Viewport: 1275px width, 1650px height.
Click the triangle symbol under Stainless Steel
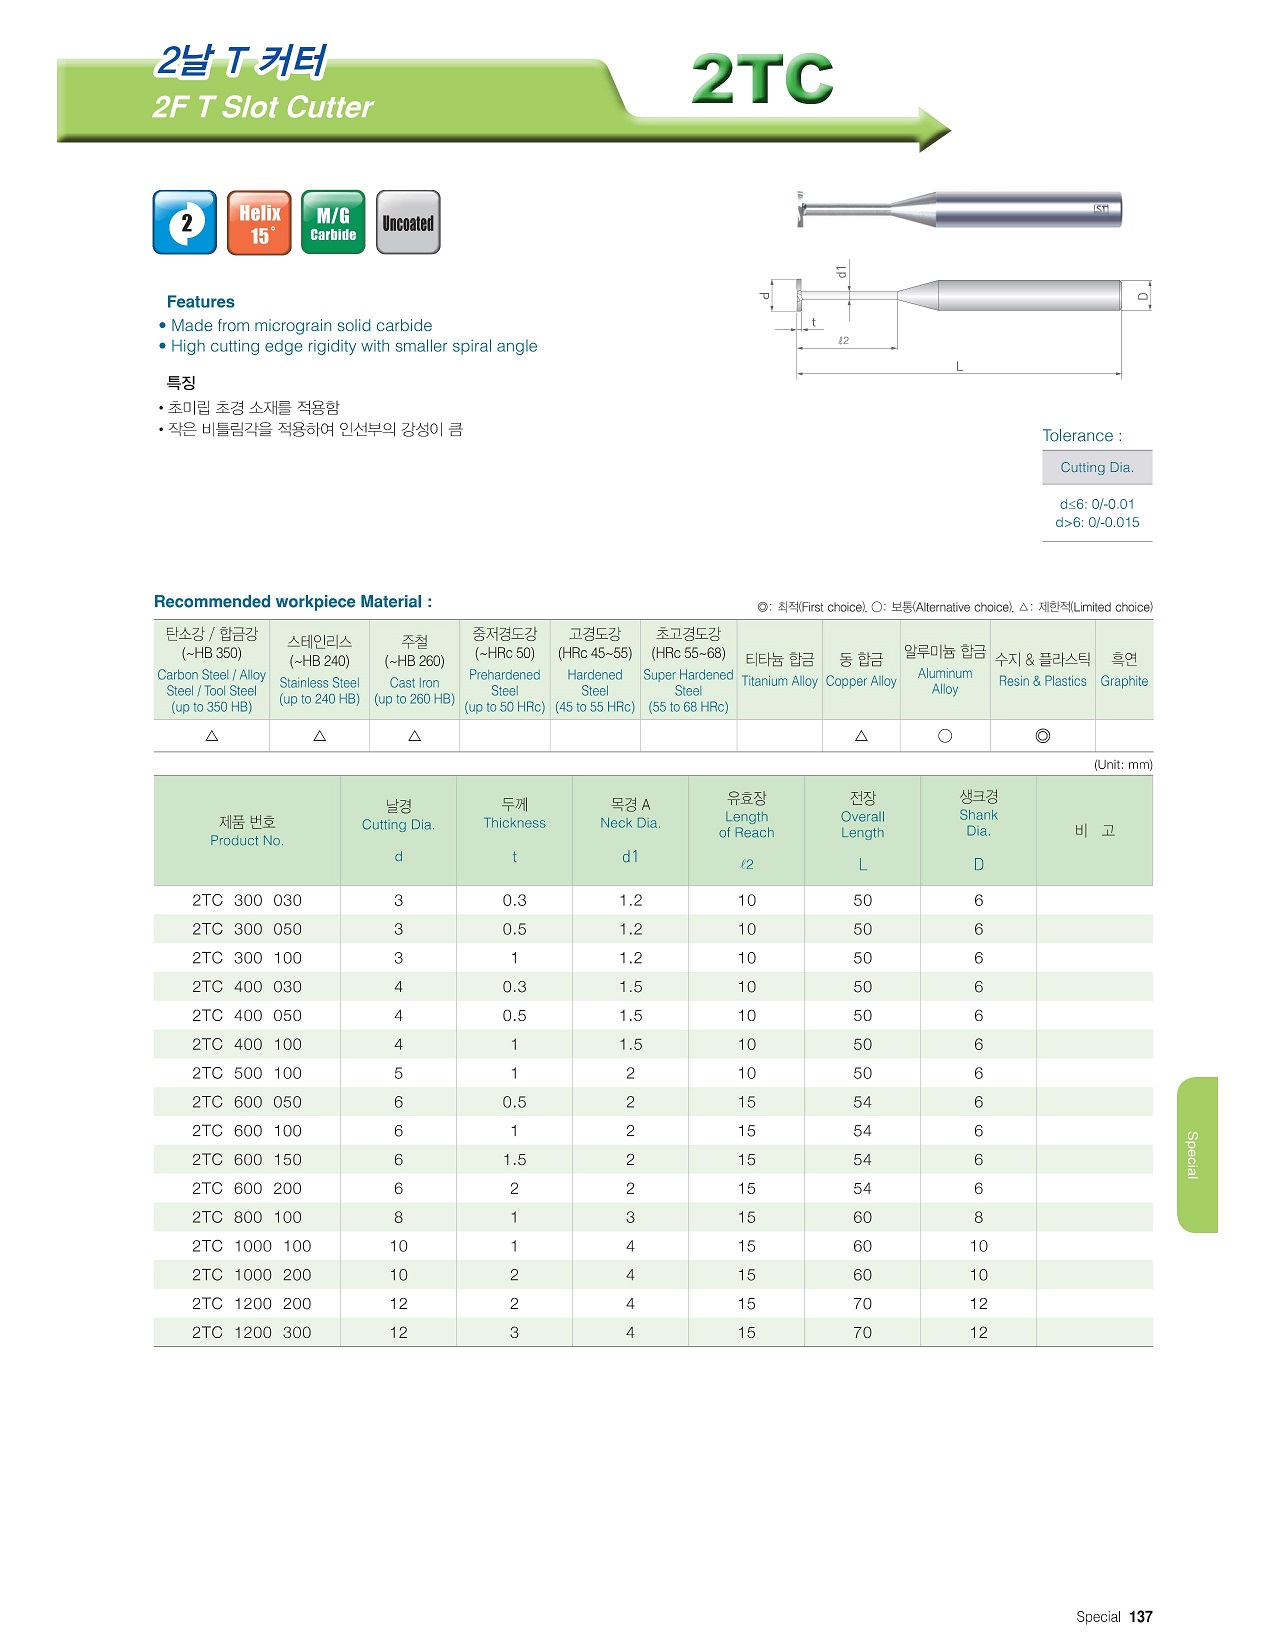(320, 736)
